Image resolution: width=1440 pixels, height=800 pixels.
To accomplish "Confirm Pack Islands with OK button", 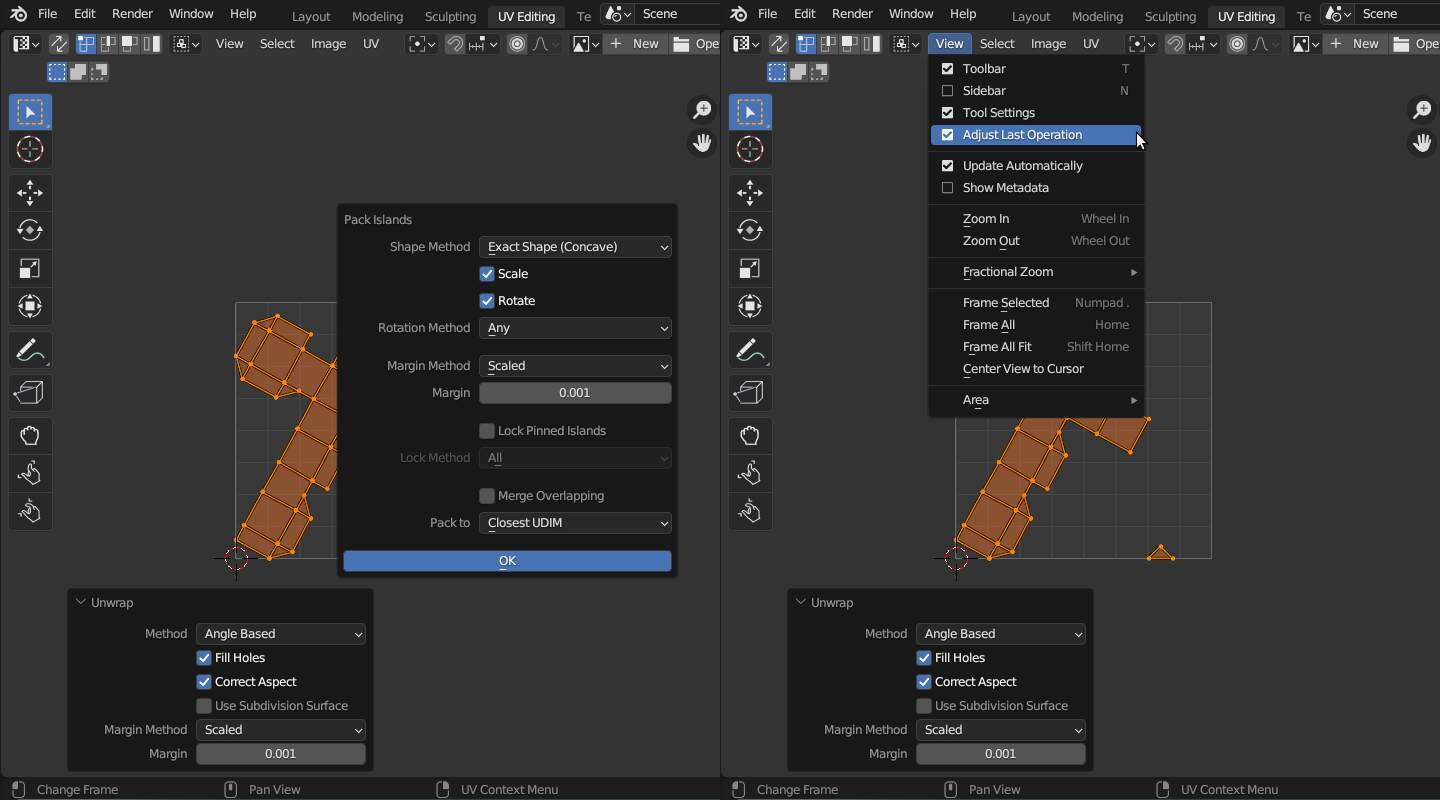I will (507, 561).
